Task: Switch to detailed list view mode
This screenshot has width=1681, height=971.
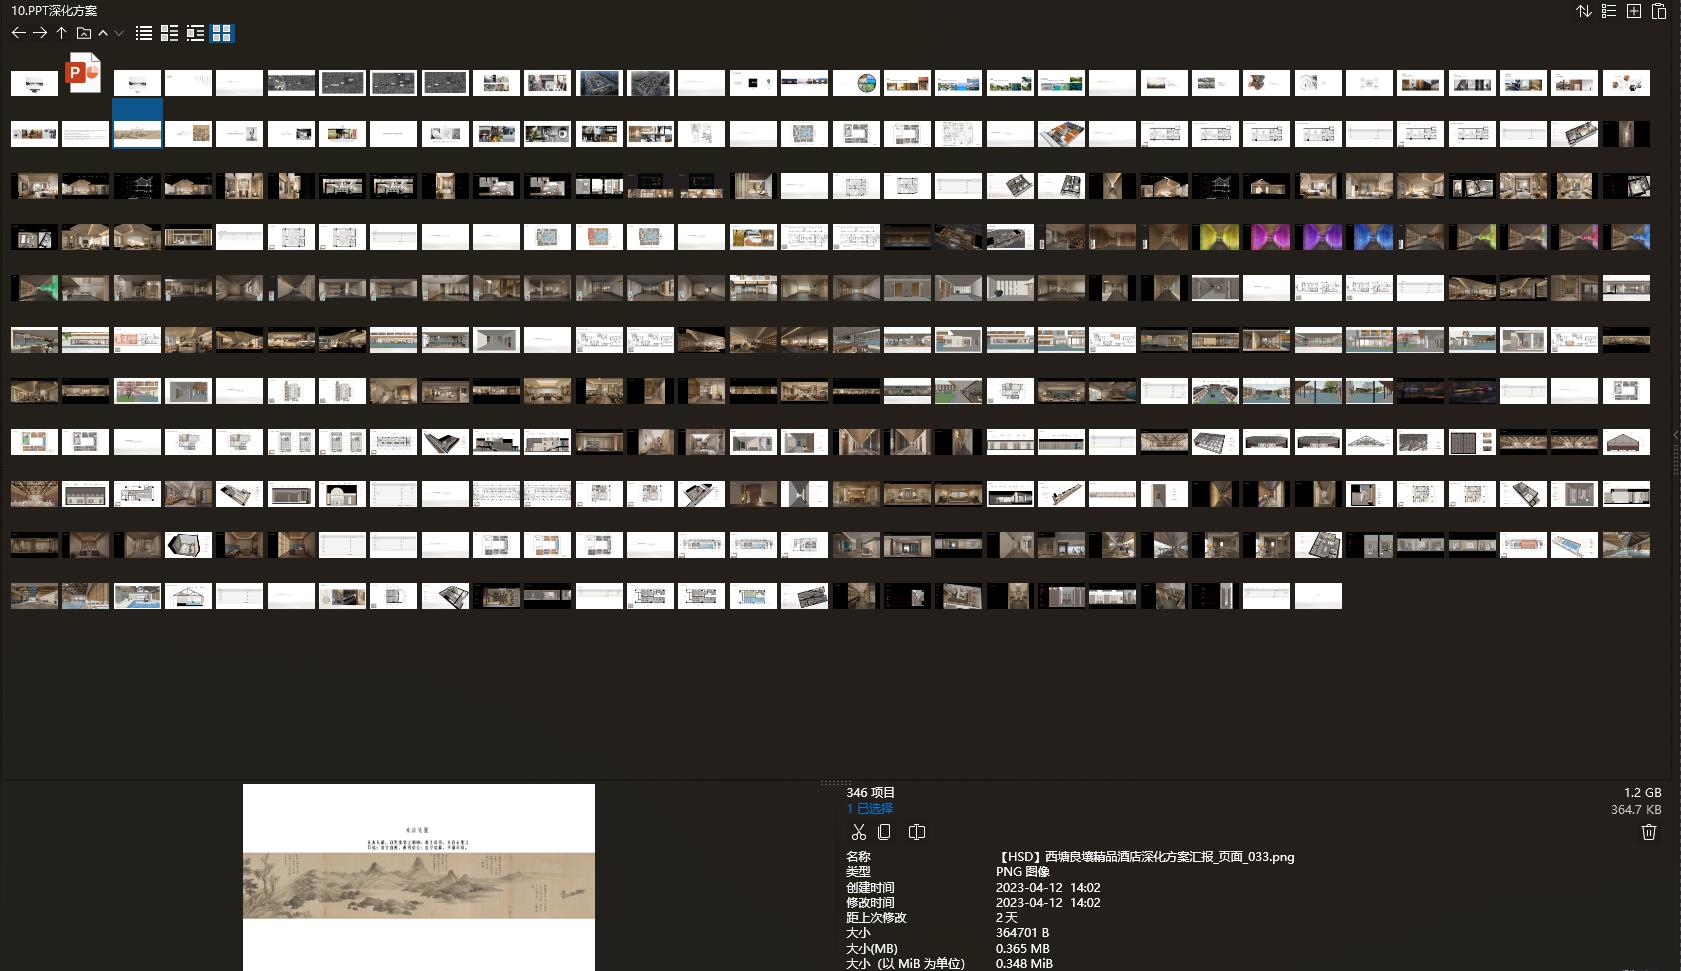Action: click(x=169, y=33)
